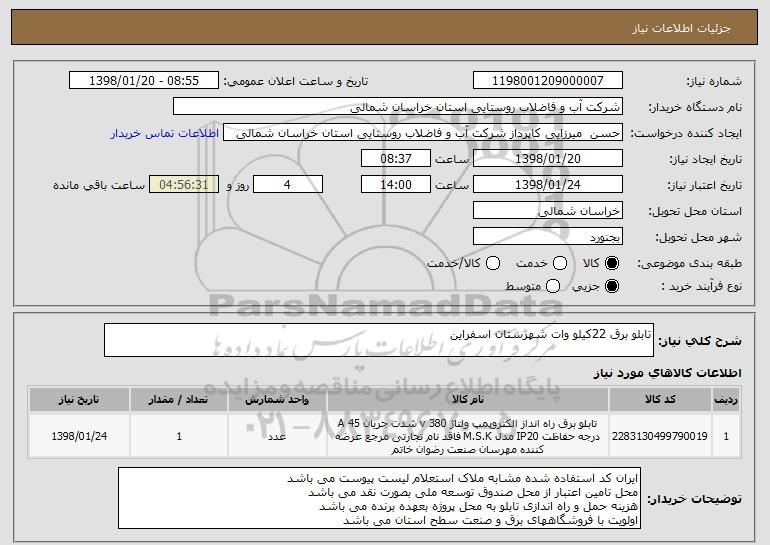Image resolution: width=770 pixels, height=545 pixels.
Task: Click the تعداد / مقدار column header
Action: tap(179, 400)
